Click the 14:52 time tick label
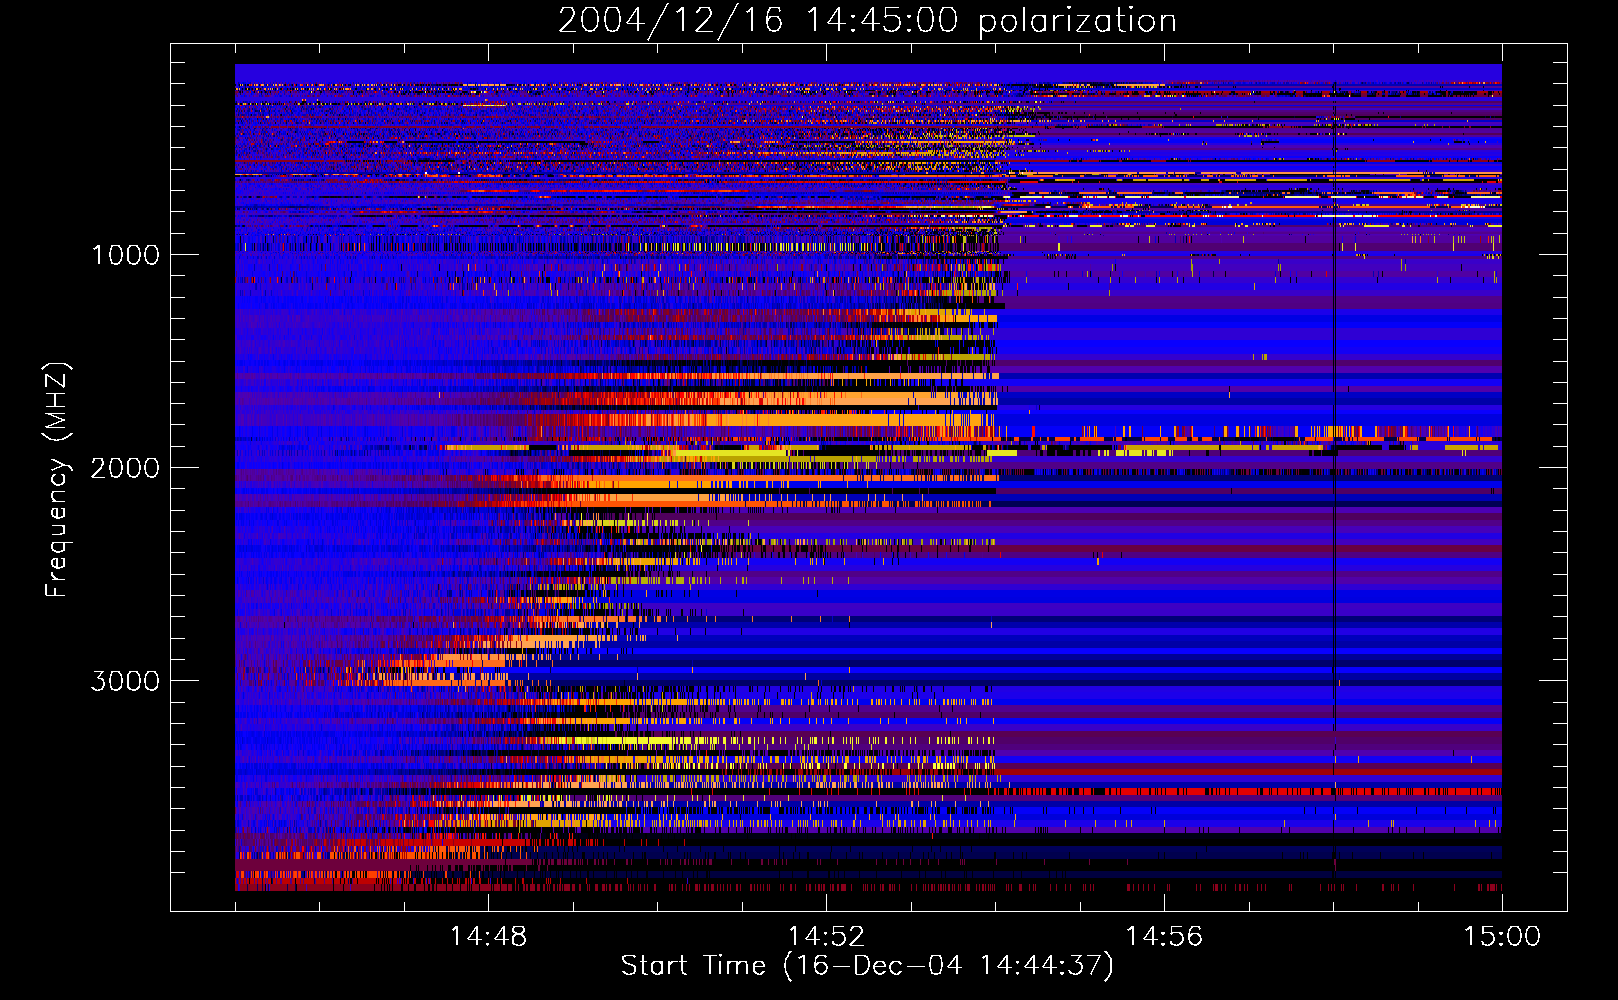 (826, 937)
